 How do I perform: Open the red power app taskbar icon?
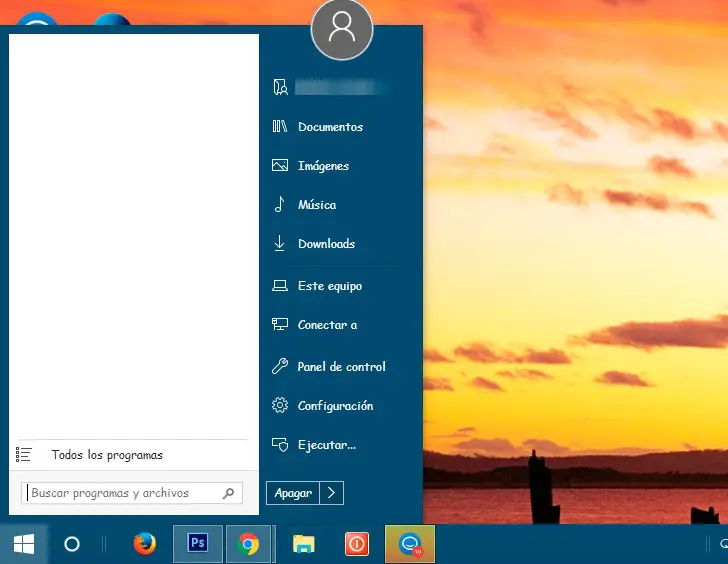pos(357,544)
